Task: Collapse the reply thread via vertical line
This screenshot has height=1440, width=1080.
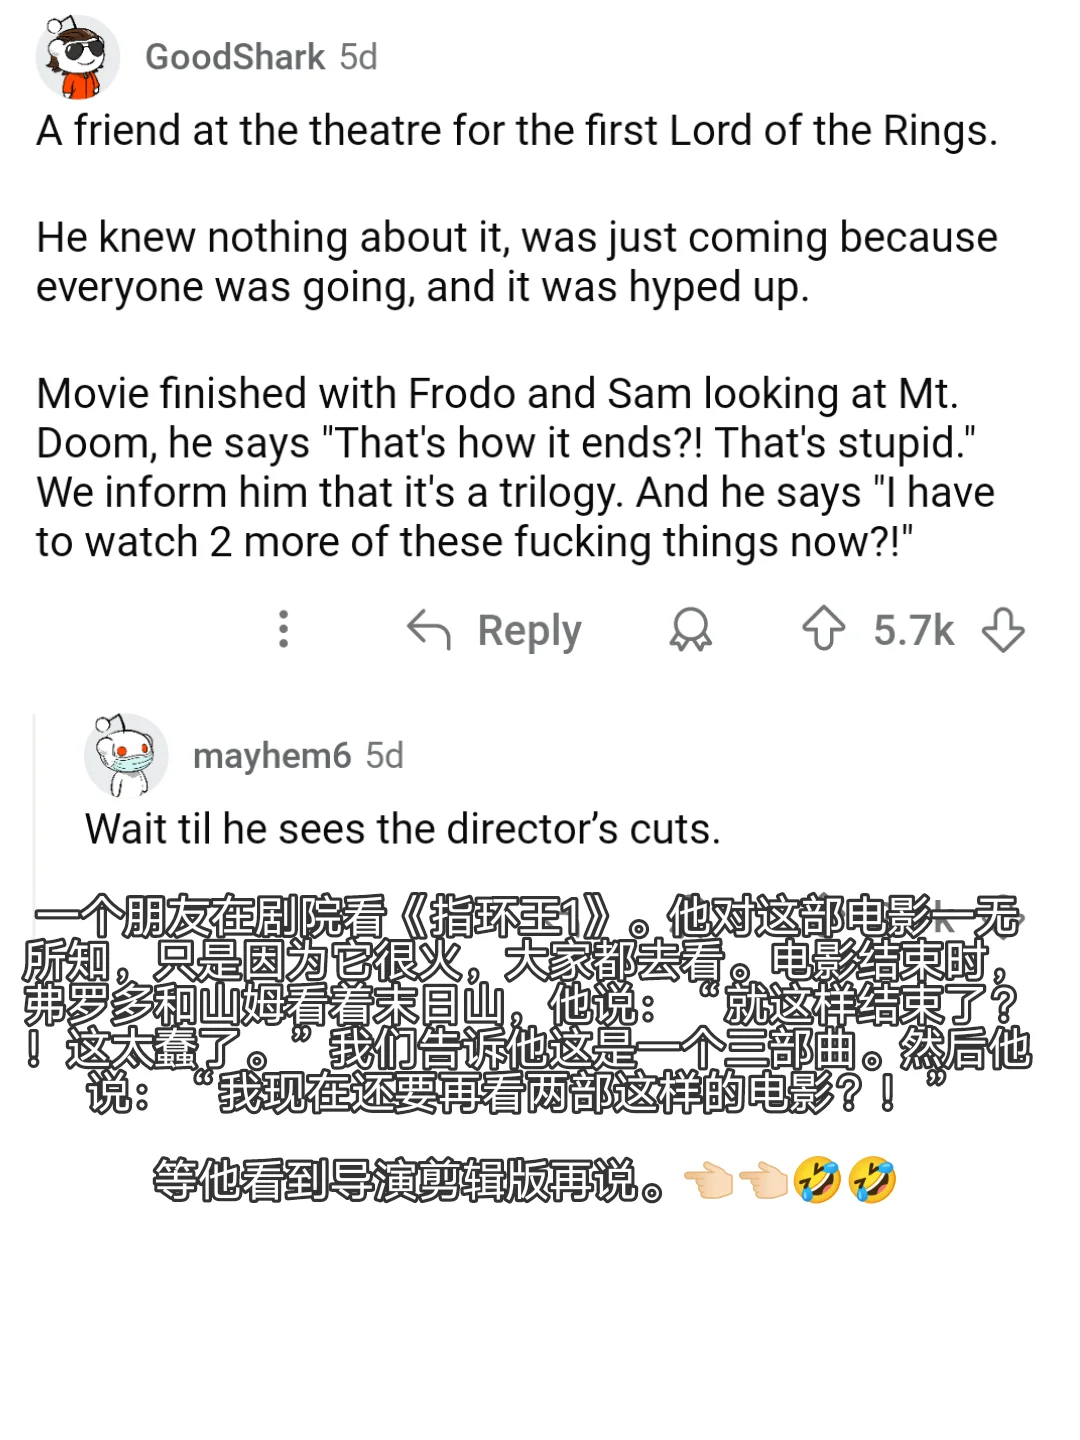Action: point(35,800)
